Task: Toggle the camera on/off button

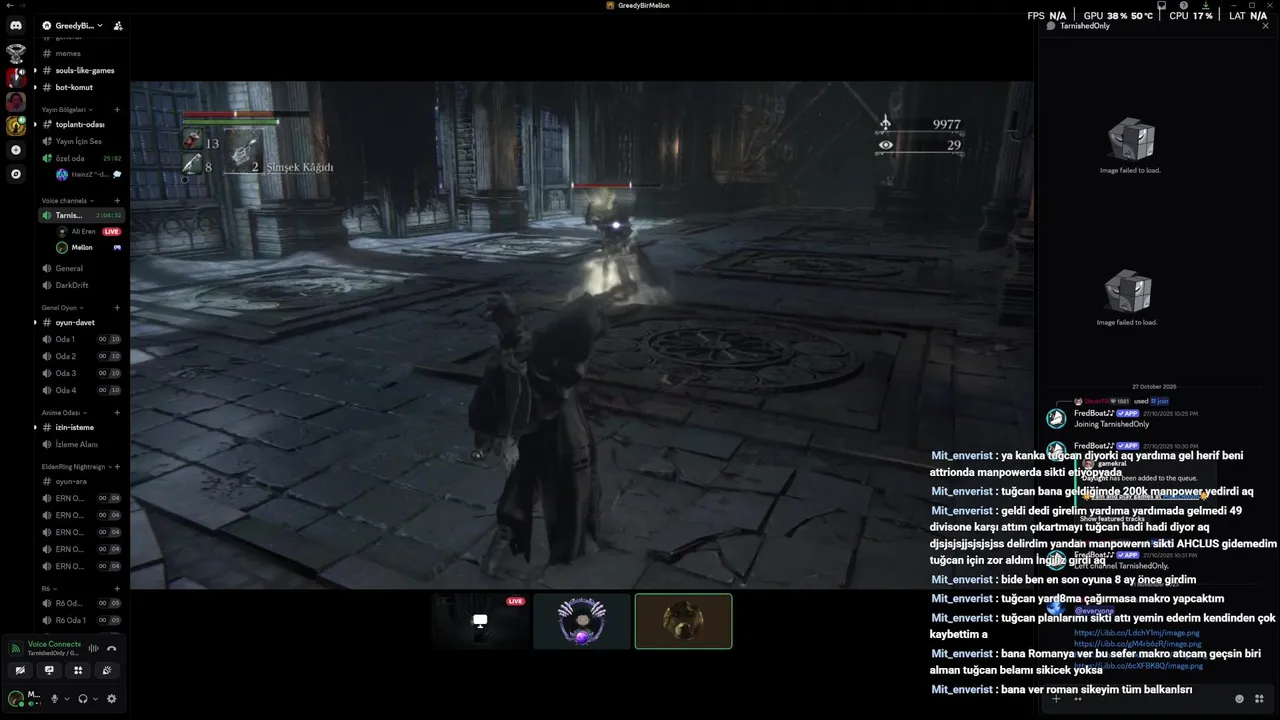Action: pos(20,670)
